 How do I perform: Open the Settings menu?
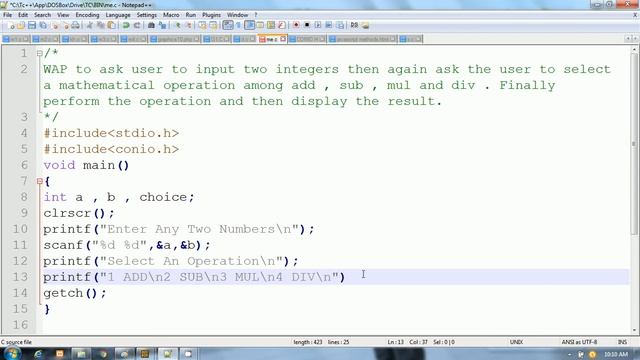147,15
